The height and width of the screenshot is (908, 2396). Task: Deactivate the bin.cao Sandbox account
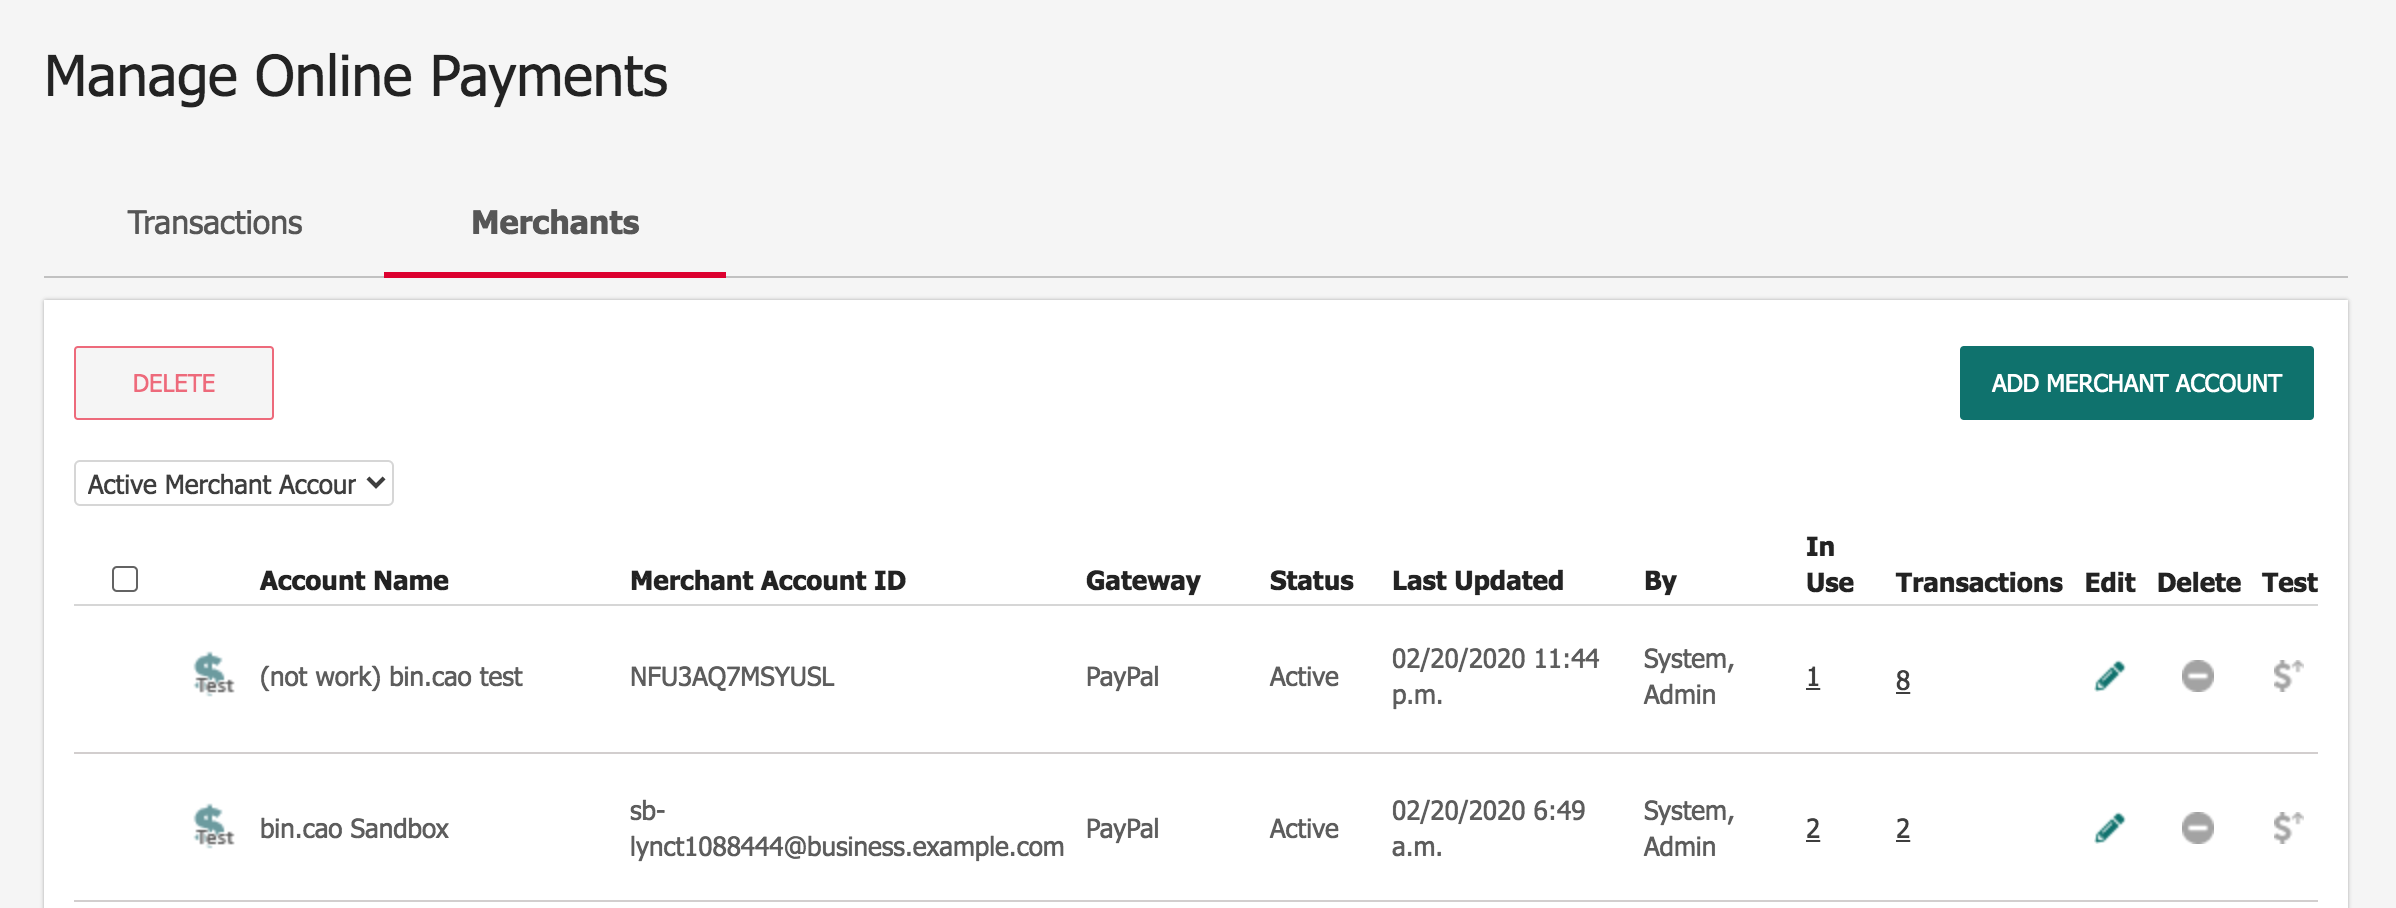pyautogui.click(x=2197, y=828)
